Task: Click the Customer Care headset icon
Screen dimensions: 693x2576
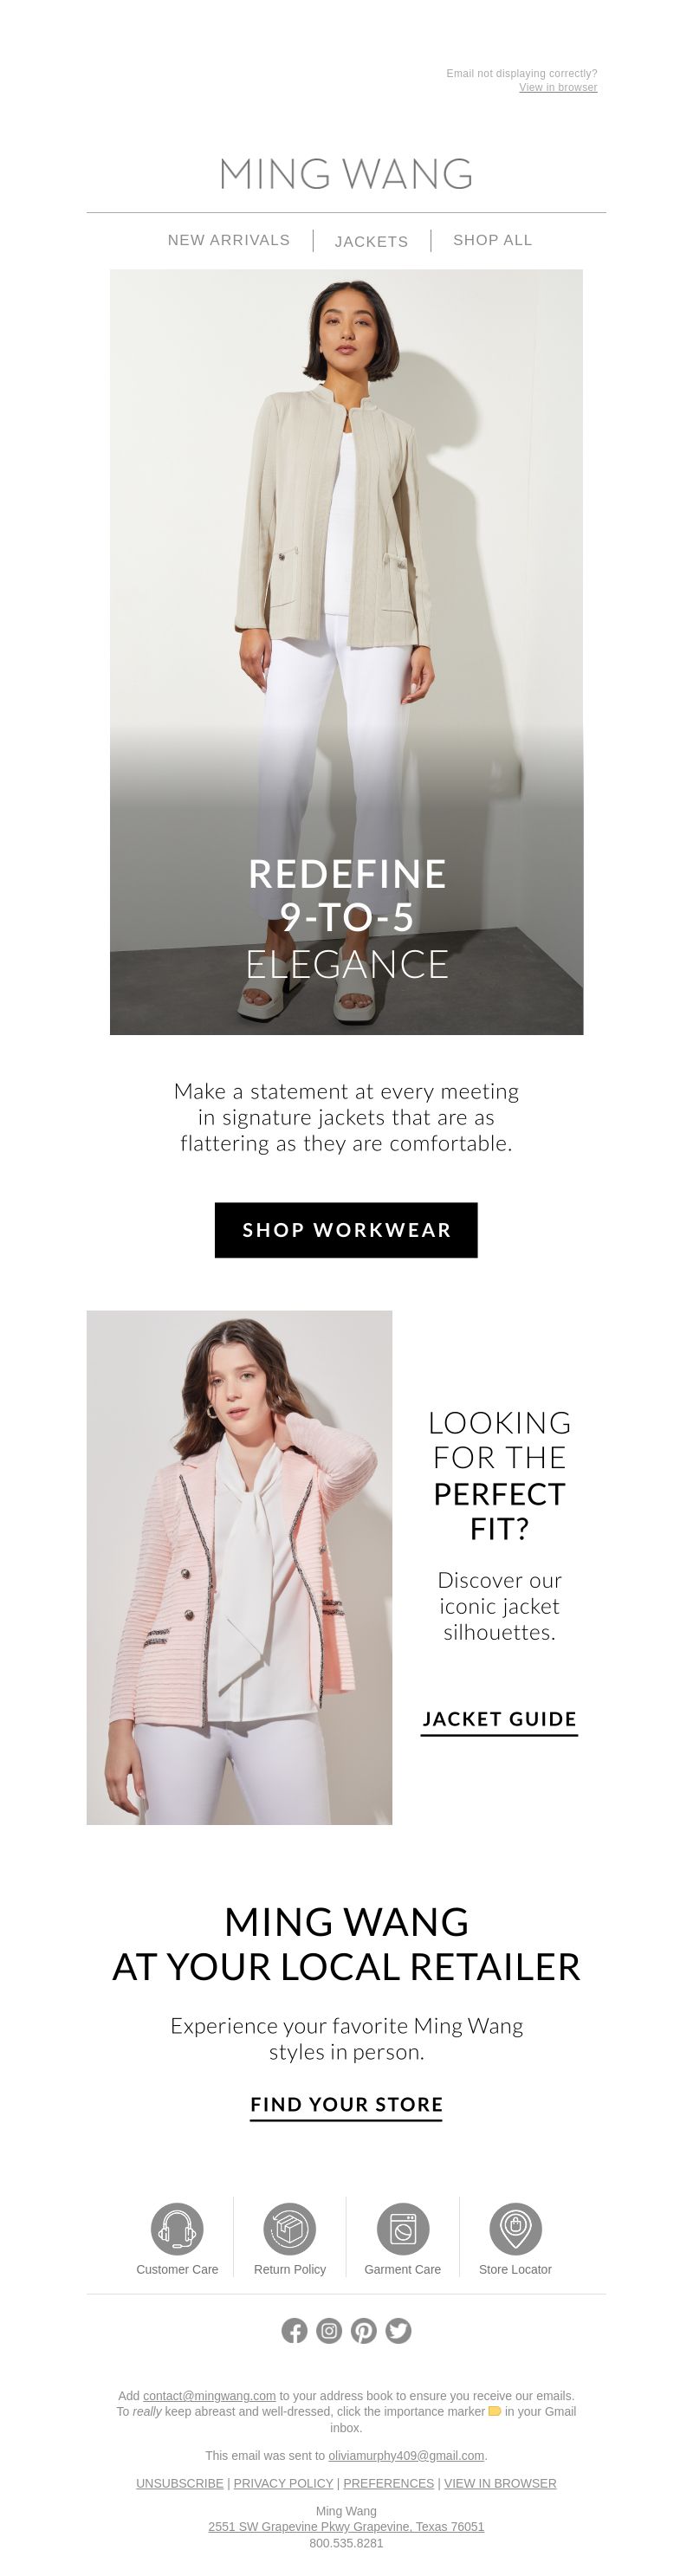Action: (x=177, y=2228)
